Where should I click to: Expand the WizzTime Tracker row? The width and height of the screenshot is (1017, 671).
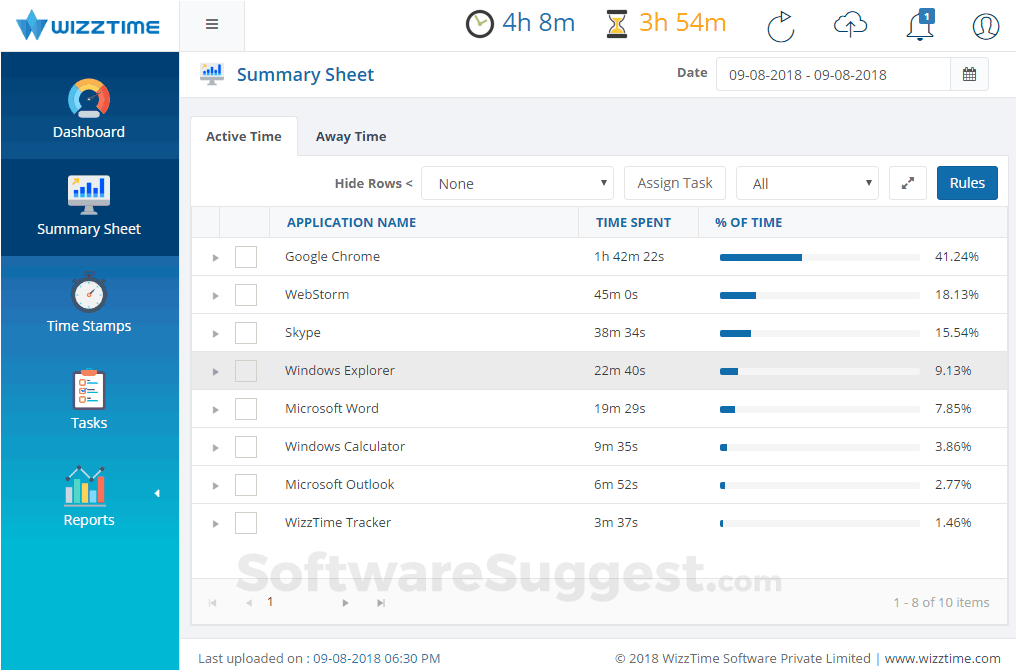(x=215, y=524)
